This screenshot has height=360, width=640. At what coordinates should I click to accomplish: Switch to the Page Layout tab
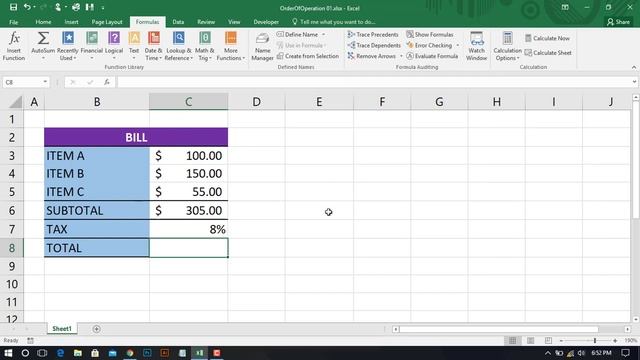click(107, 22)
